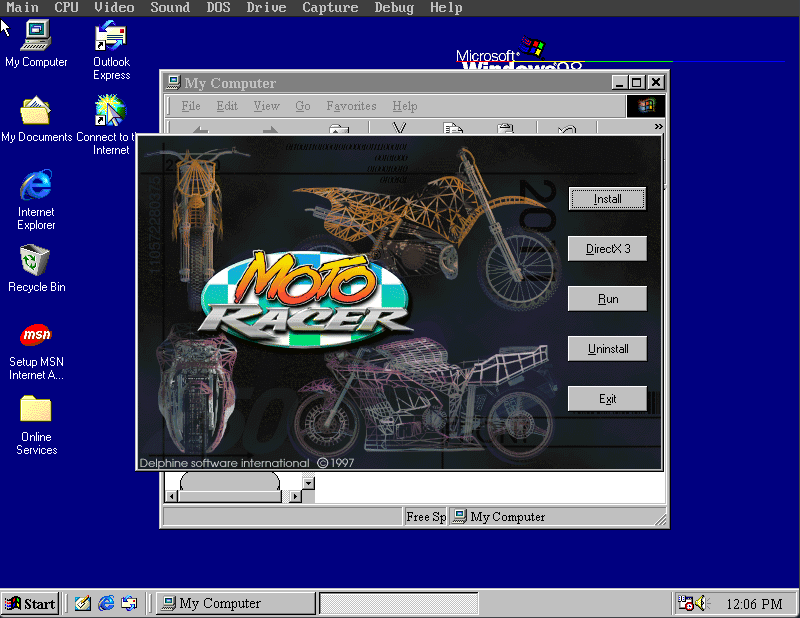800x618 pixels.
Task: Open the DOSBox Video menu
Action: coord(114,8)
